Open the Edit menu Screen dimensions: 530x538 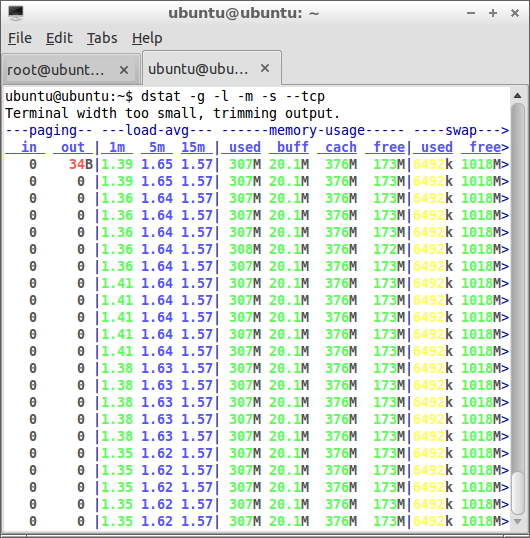(59, 38)
